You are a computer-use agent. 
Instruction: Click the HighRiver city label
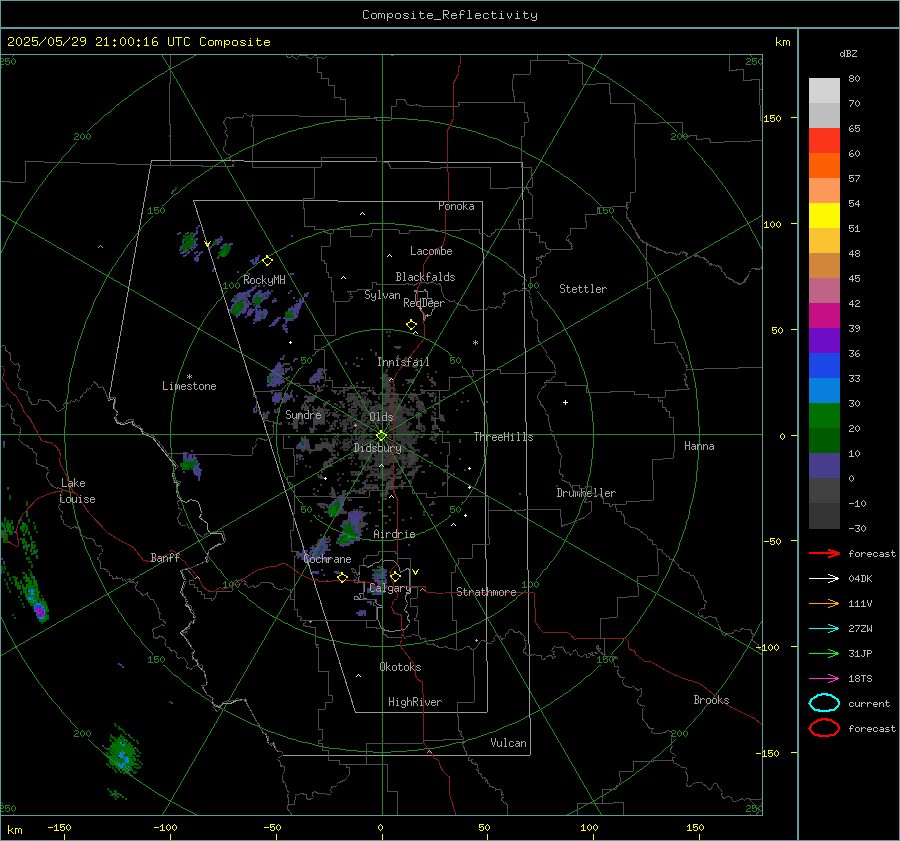click(x=414, y=702)
